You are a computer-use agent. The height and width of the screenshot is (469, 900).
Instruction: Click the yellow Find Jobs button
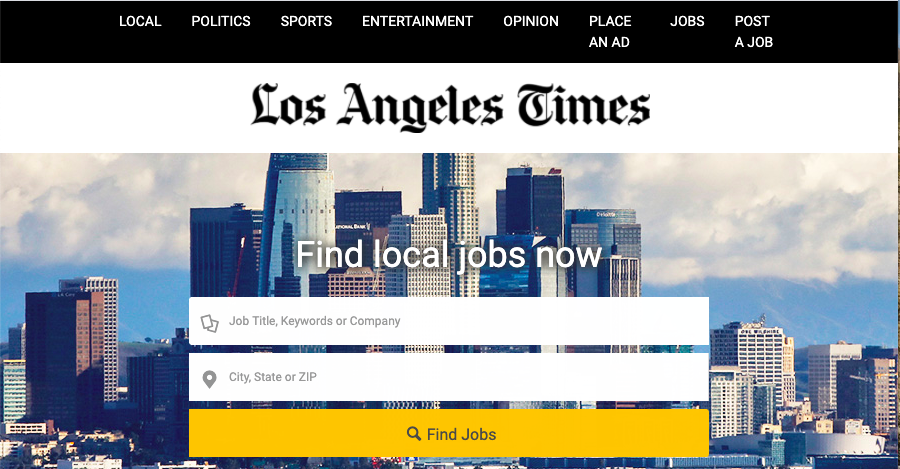pos(449,433)
